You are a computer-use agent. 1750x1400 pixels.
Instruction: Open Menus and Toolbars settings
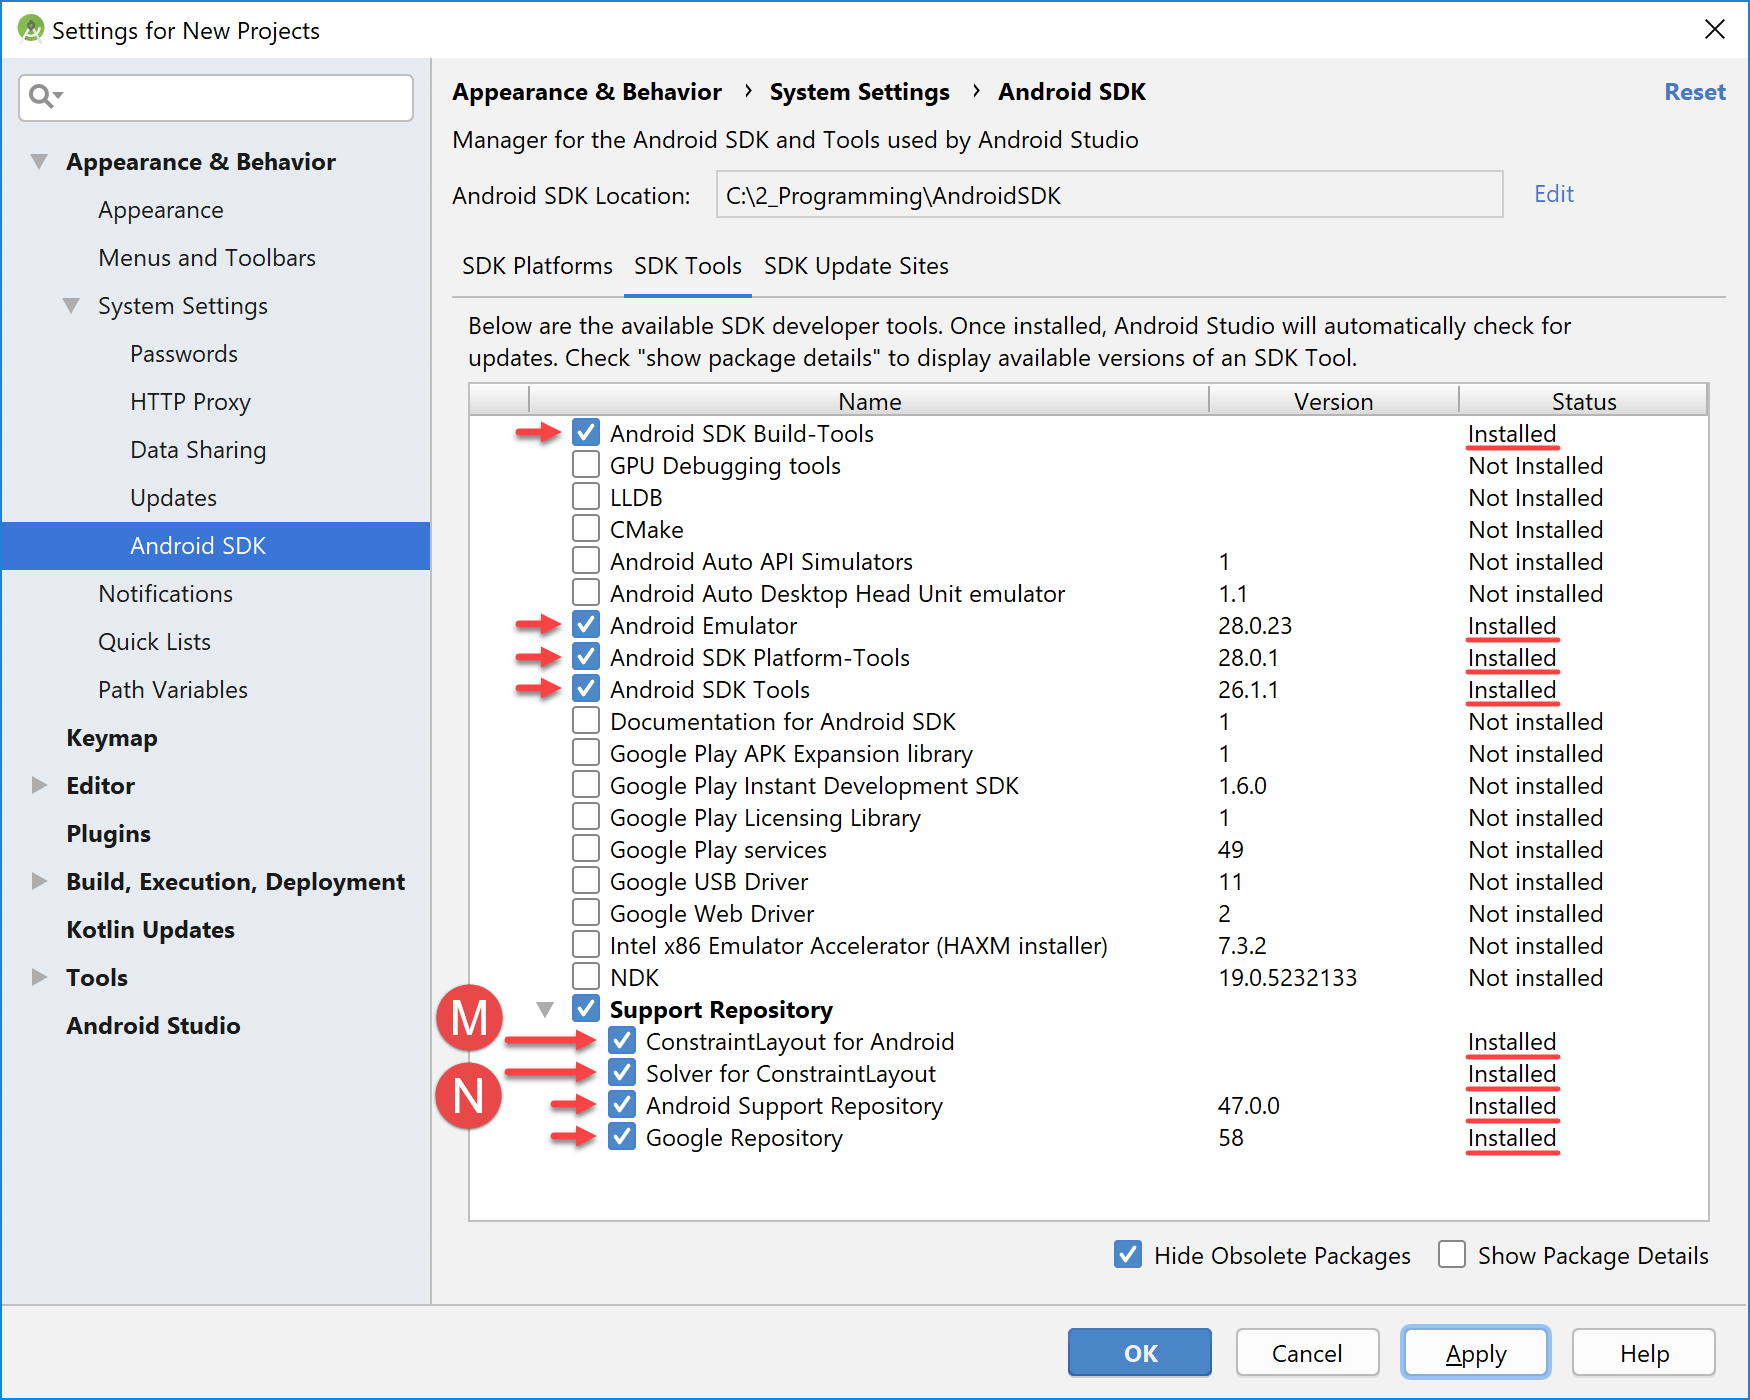coord(207,258)
